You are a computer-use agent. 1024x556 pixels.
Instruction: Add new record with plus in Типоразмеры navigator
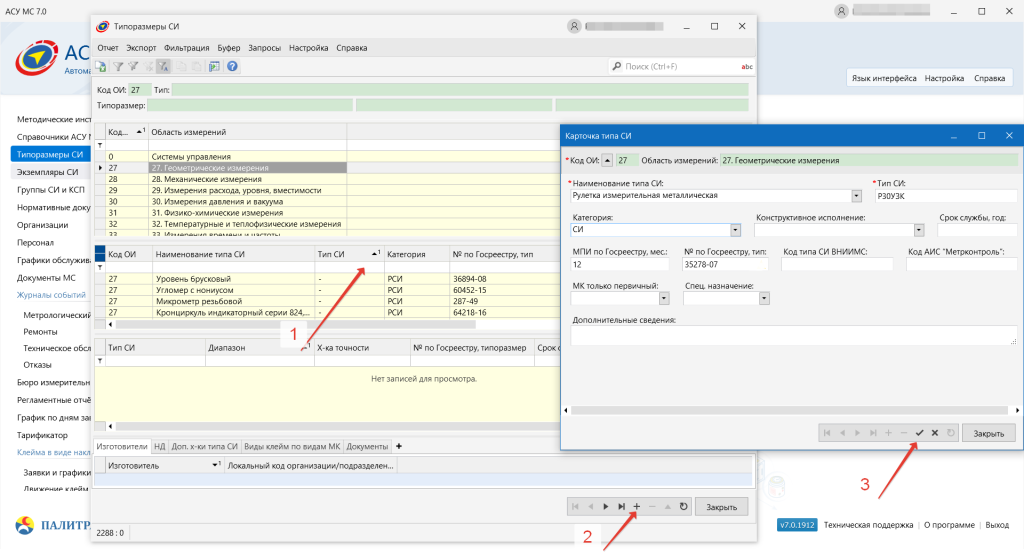coord(637,507)
